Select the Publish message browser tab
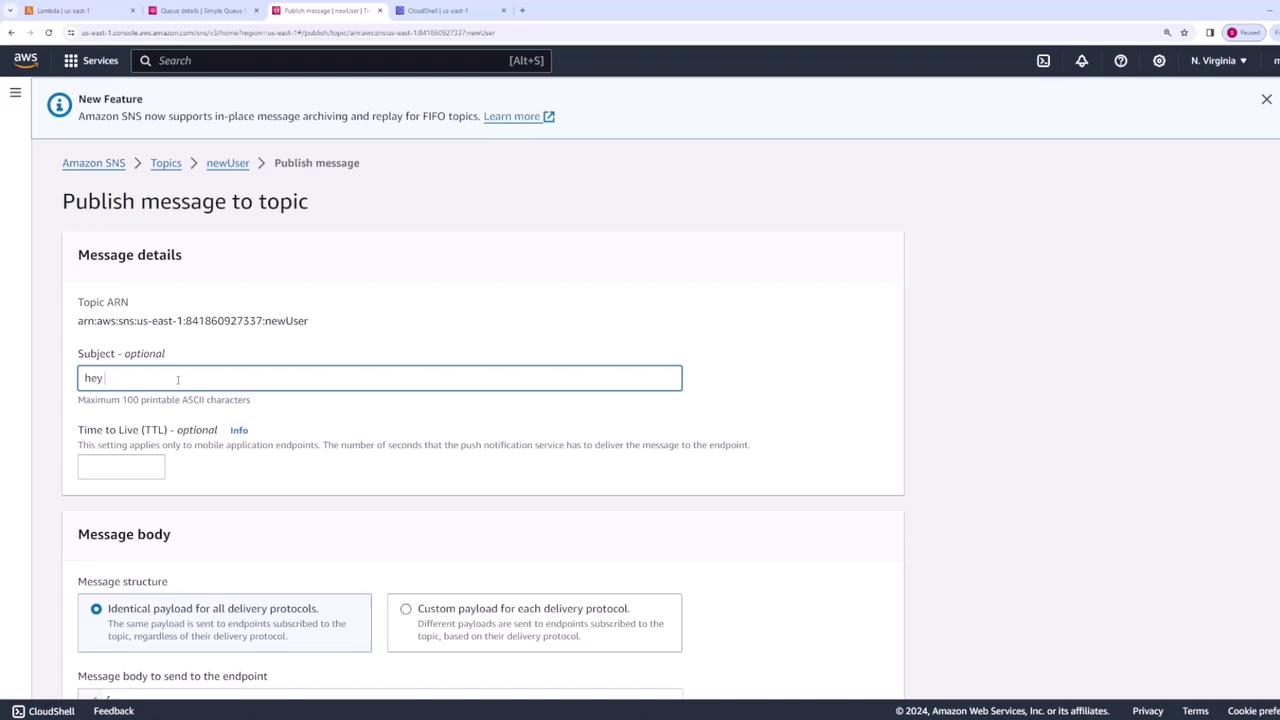 click(327, 10)
